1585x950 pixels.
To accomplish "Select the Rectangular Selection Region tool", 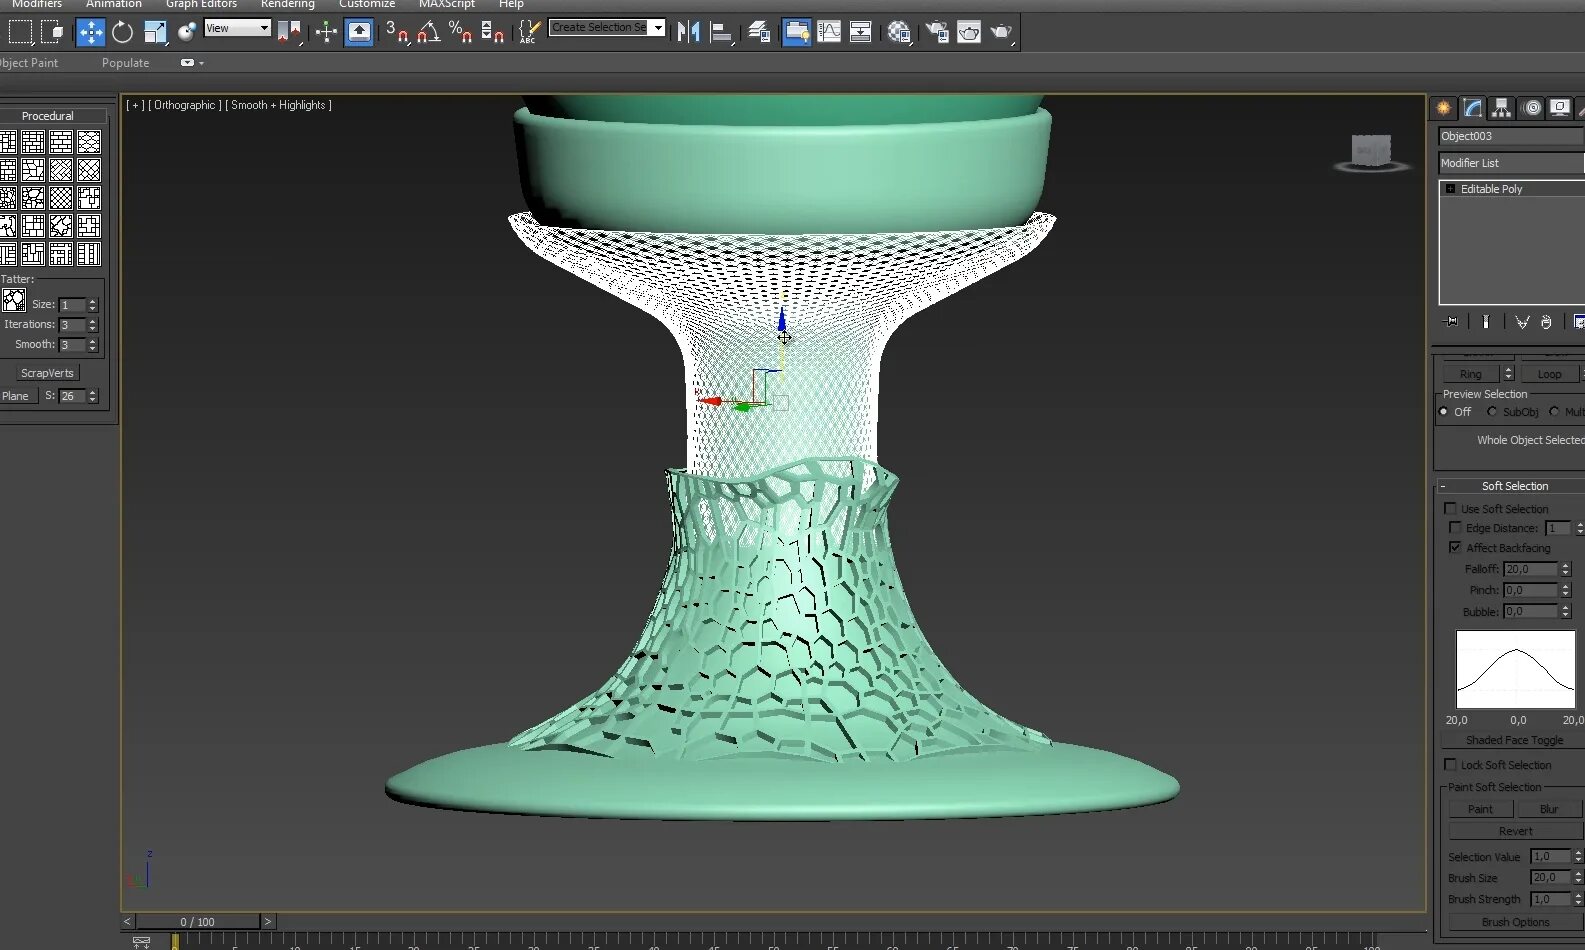I will coord(20,32).
